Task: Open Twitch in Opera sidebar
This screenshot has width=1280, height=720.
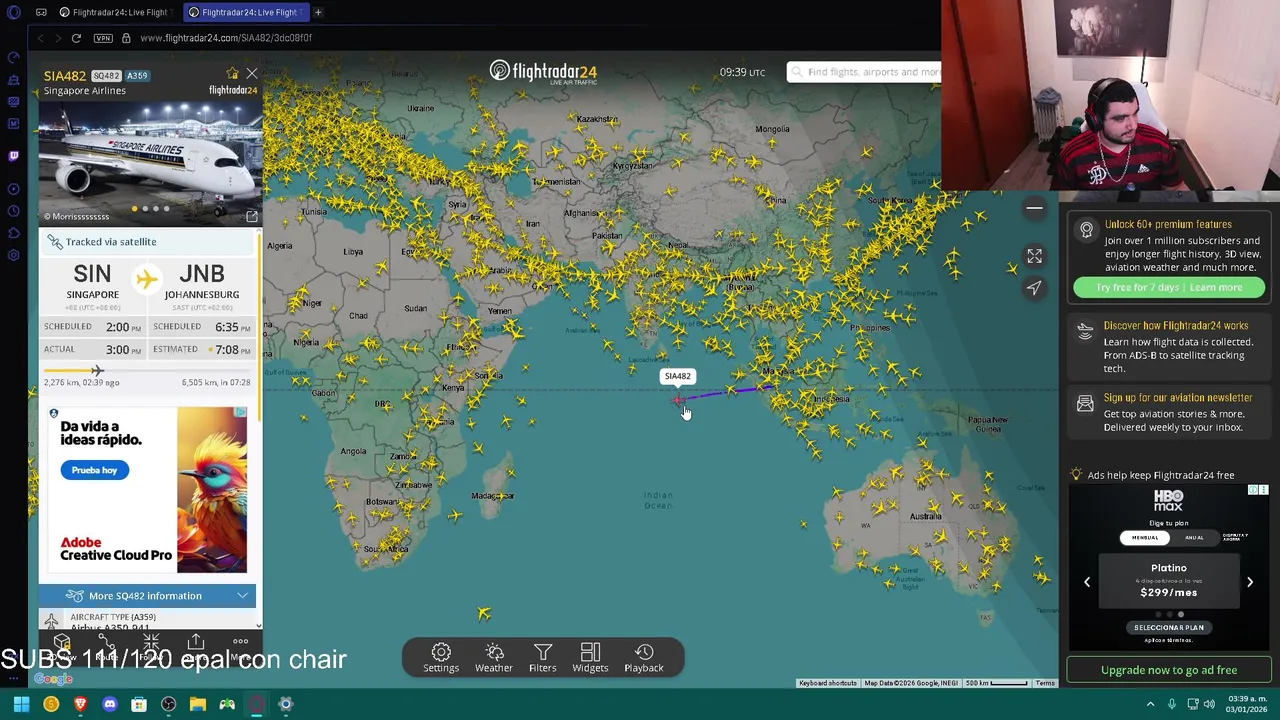Action: click(x=14, y=156)
